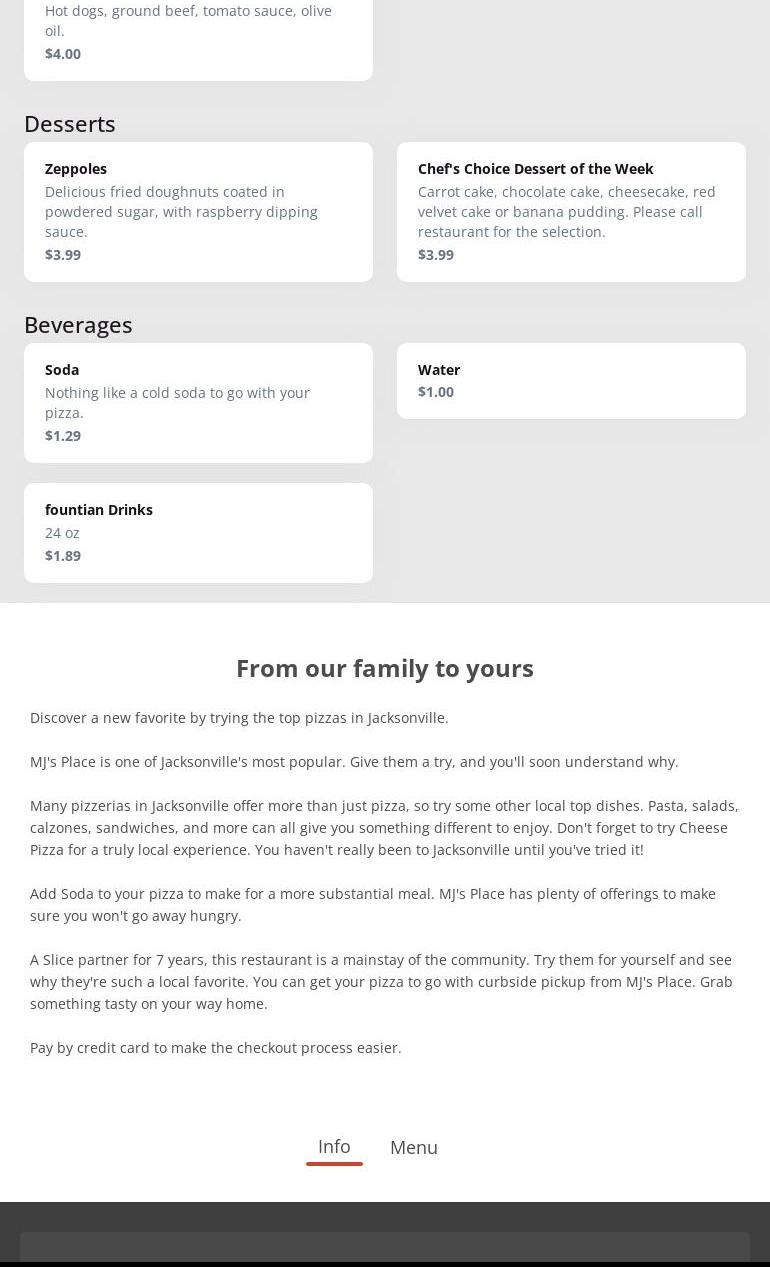
Task: Click the Water $1.00 price
Action: click(436, 392)
